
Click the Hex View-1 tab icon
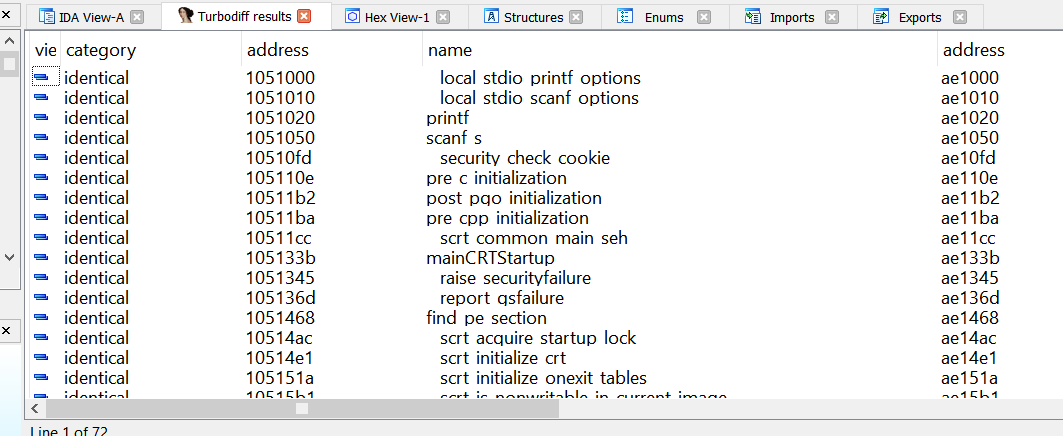pos(352,17)
